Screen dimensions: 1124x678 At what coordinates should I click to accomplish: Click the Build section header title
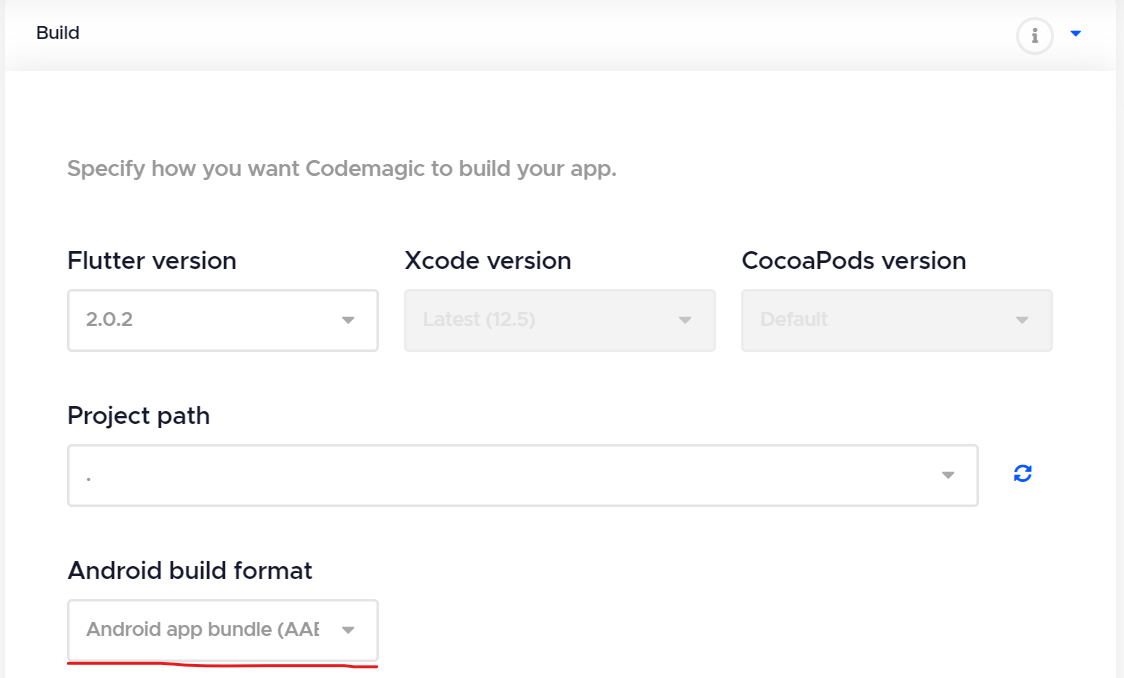tap(58, 33)
